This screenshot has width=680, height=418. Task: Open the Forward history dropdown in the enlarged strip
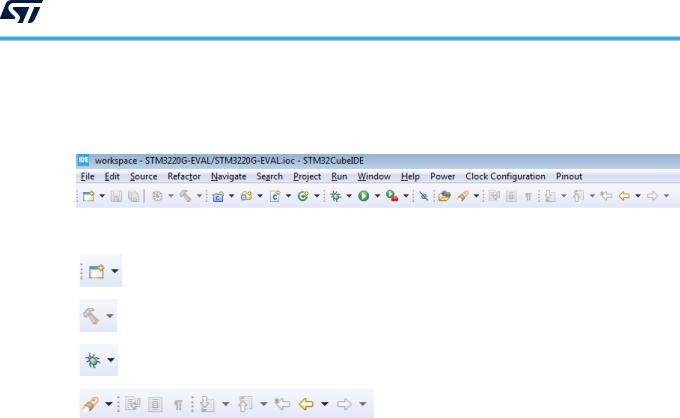click(x=363, y=404)
